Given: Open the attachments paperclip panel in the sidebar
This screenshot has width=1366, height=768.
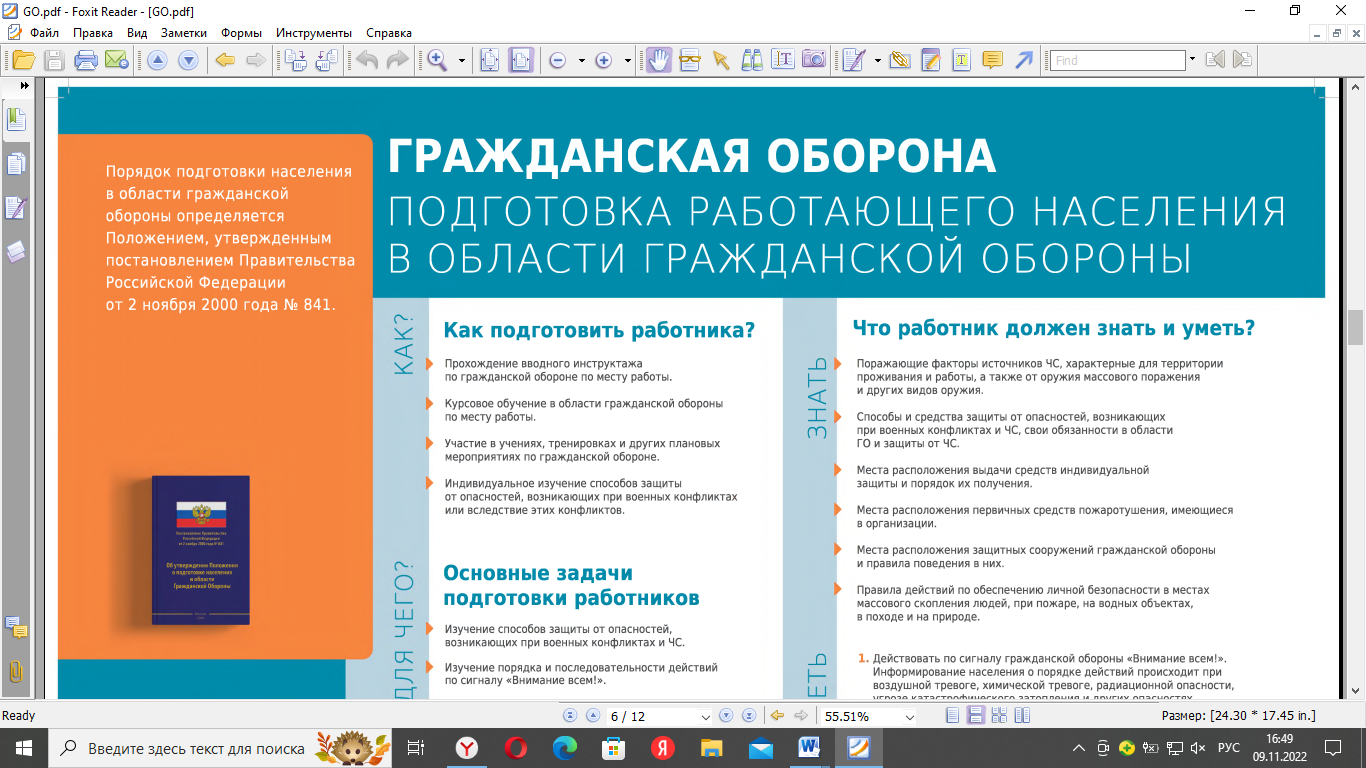Looking at the screenshot, I should (16, 670).
